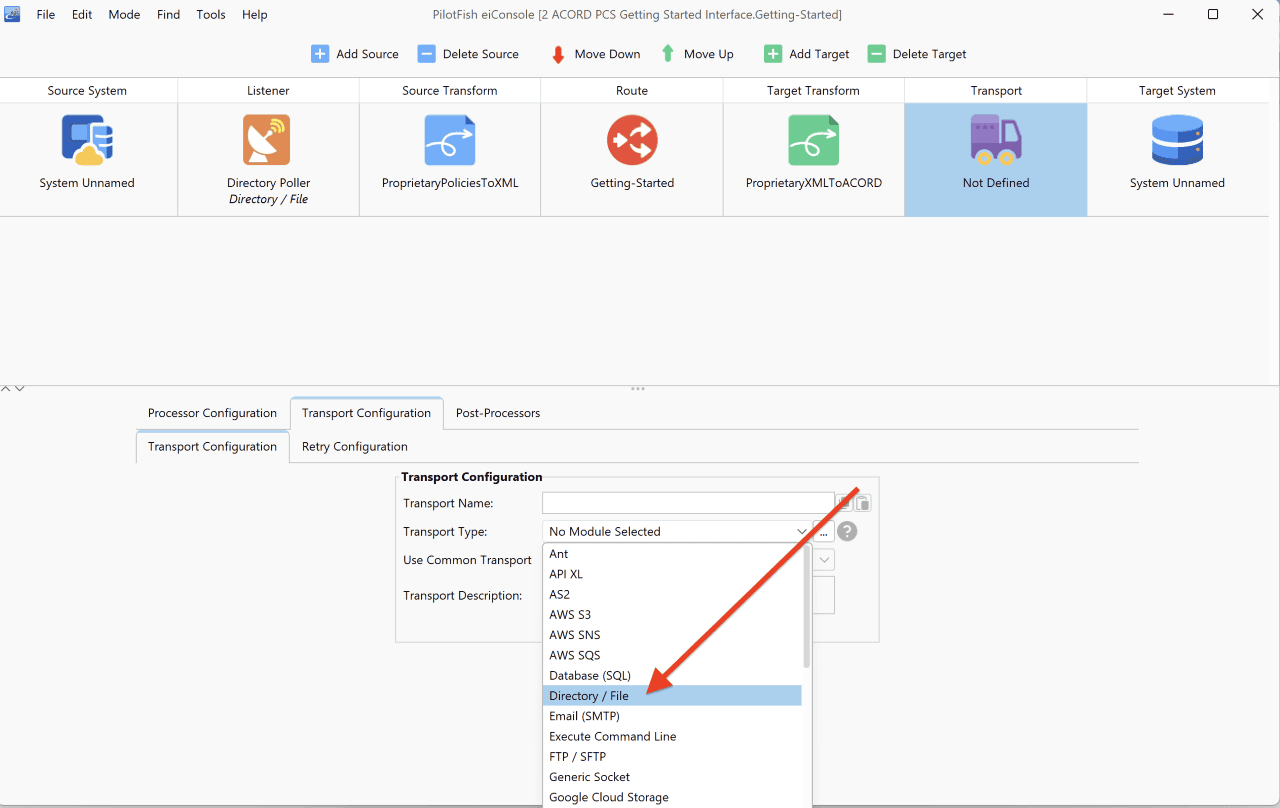
Task: Open the Find menu
Action: pos(169,15)
